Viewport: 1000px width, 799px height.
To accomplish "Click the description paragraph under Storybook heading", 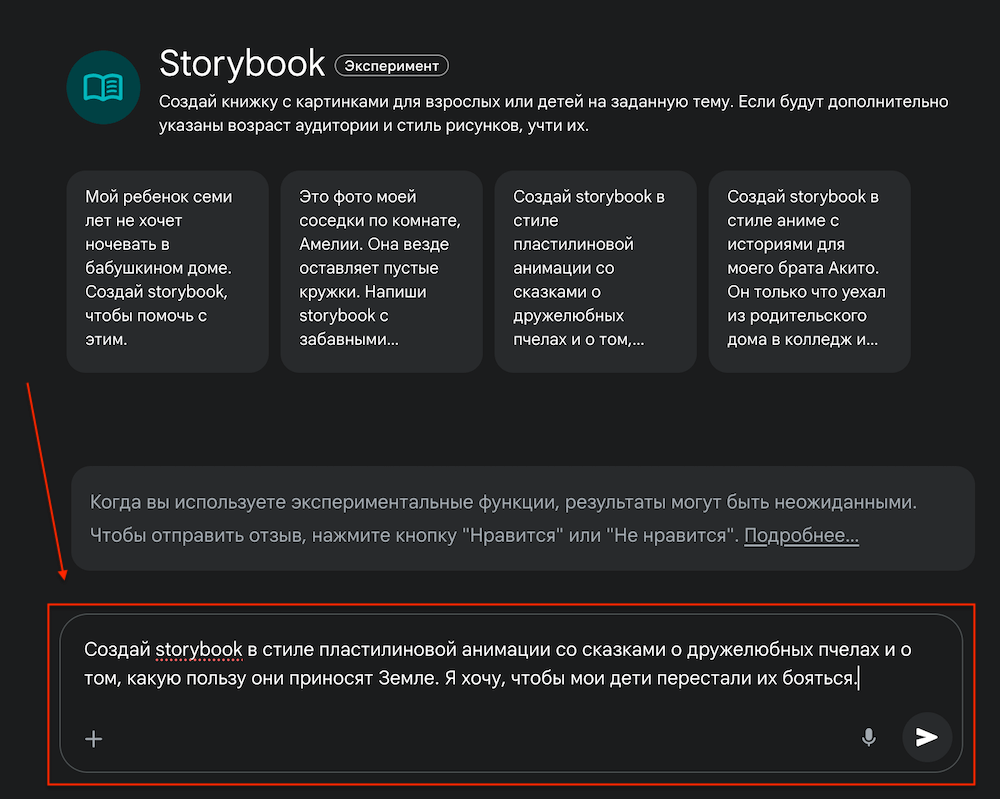I will (554, 114).
